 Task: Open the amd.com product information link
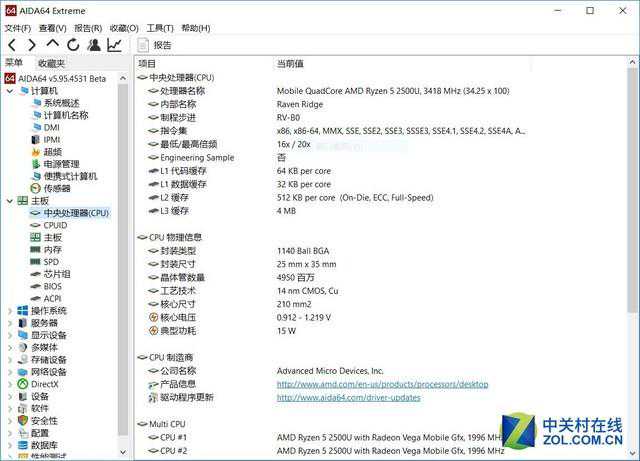pyautogui.click(x=382, y=384)
